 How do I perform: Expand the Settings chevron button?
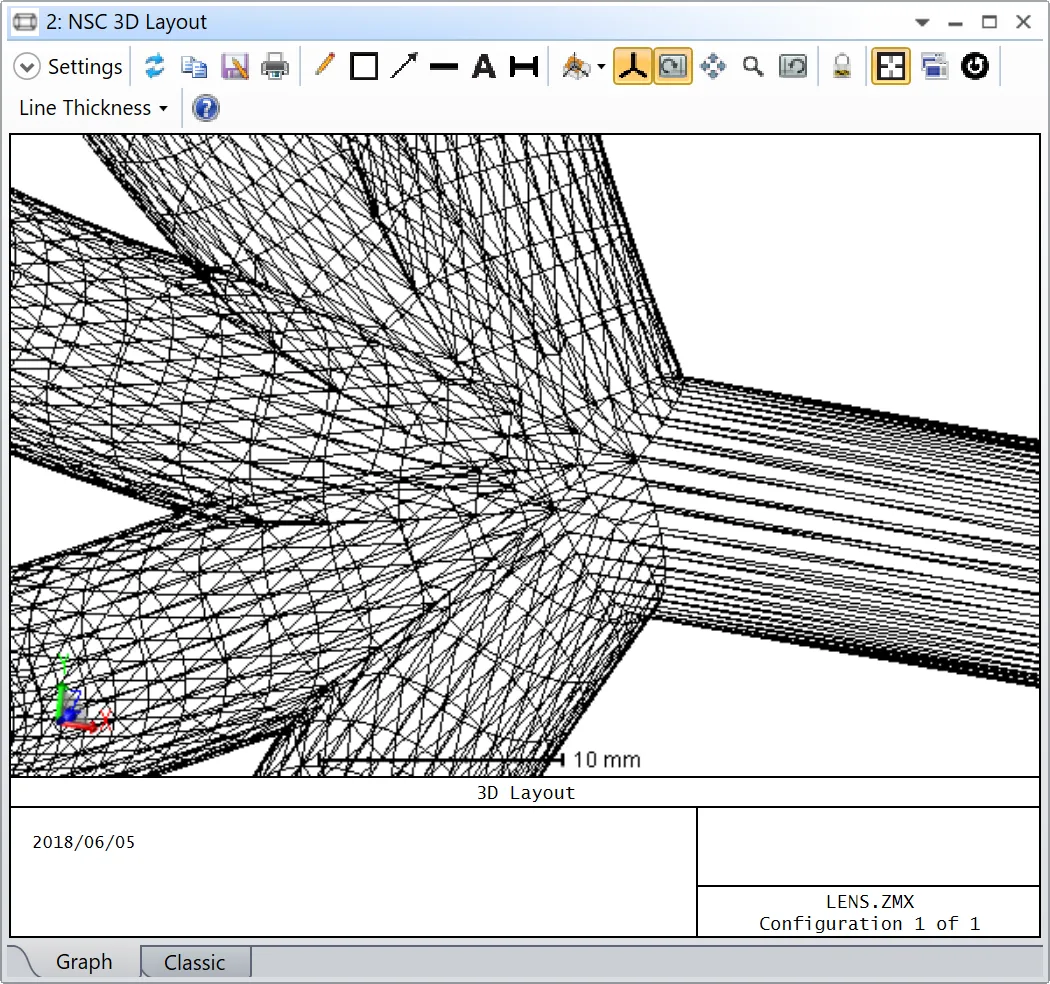pyautogui.click(x=27, y=67)
